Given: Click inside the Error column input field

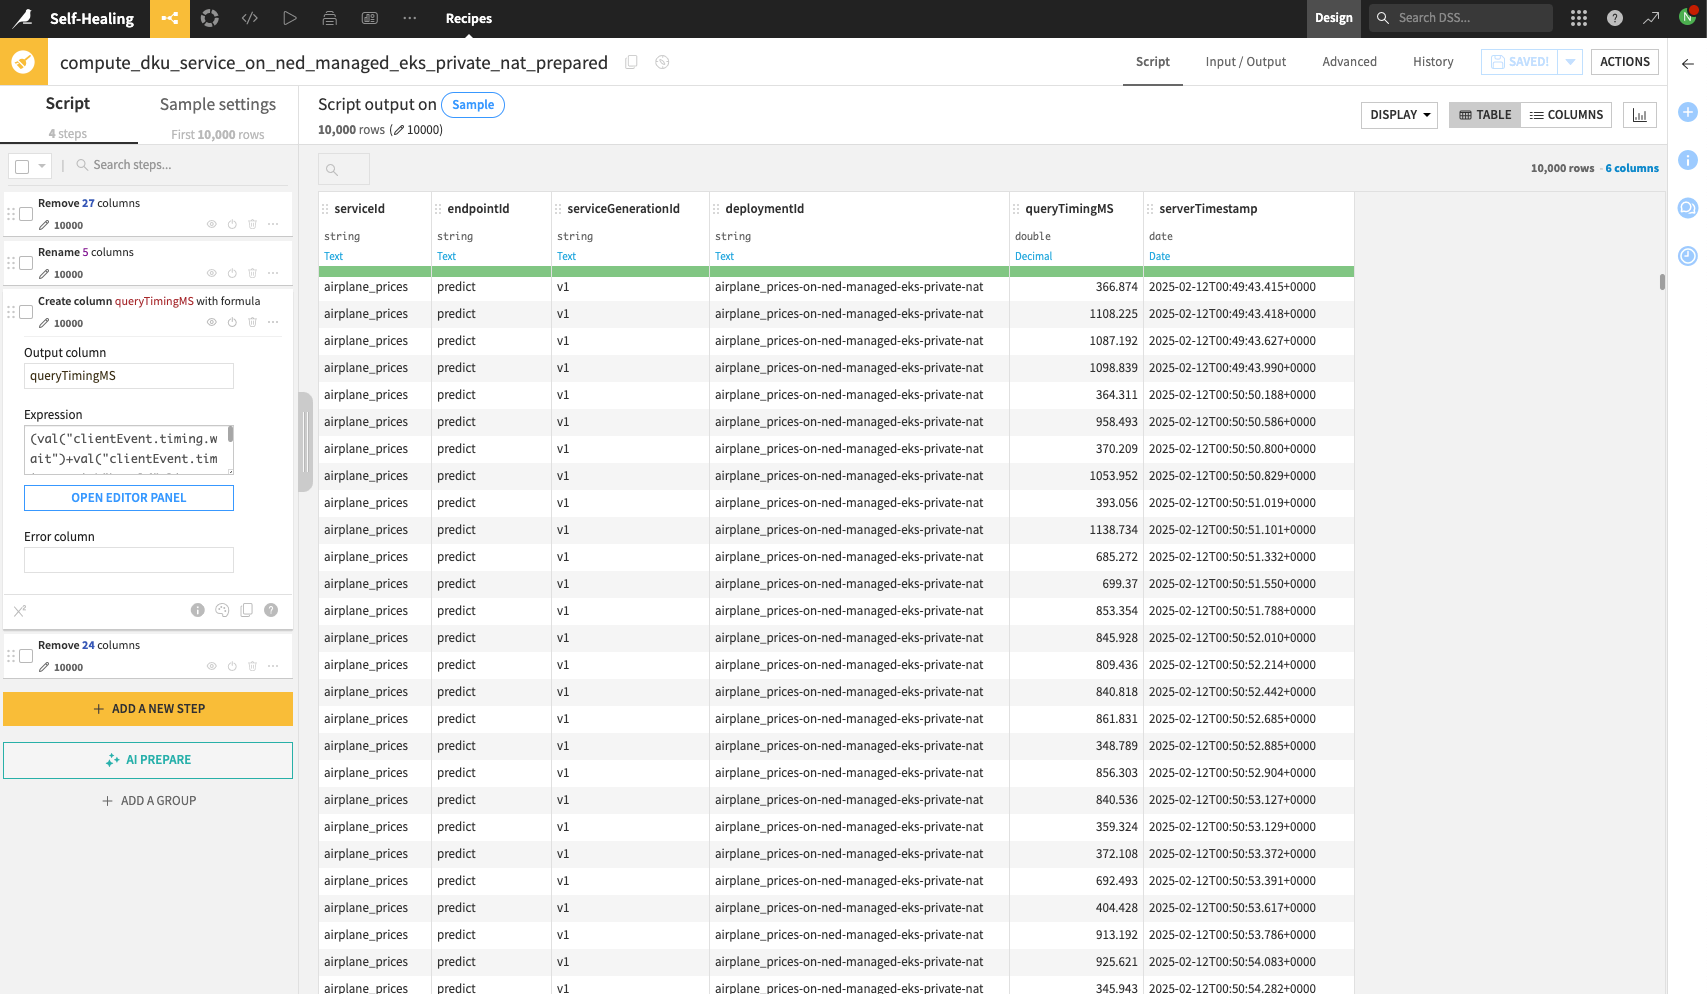Looking at the screenshot, I should coord(128,560).
